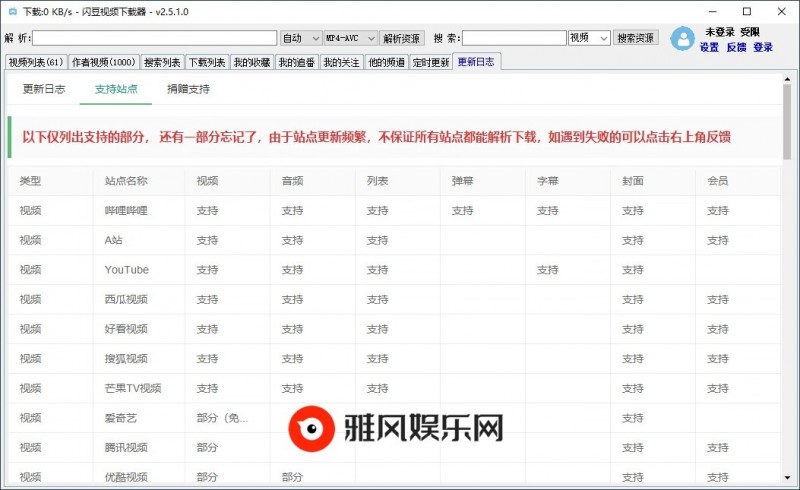Click the 未登录 受限 status text
Image resolution: width=800 pixels, height=490 pixels.
(732, 32)
